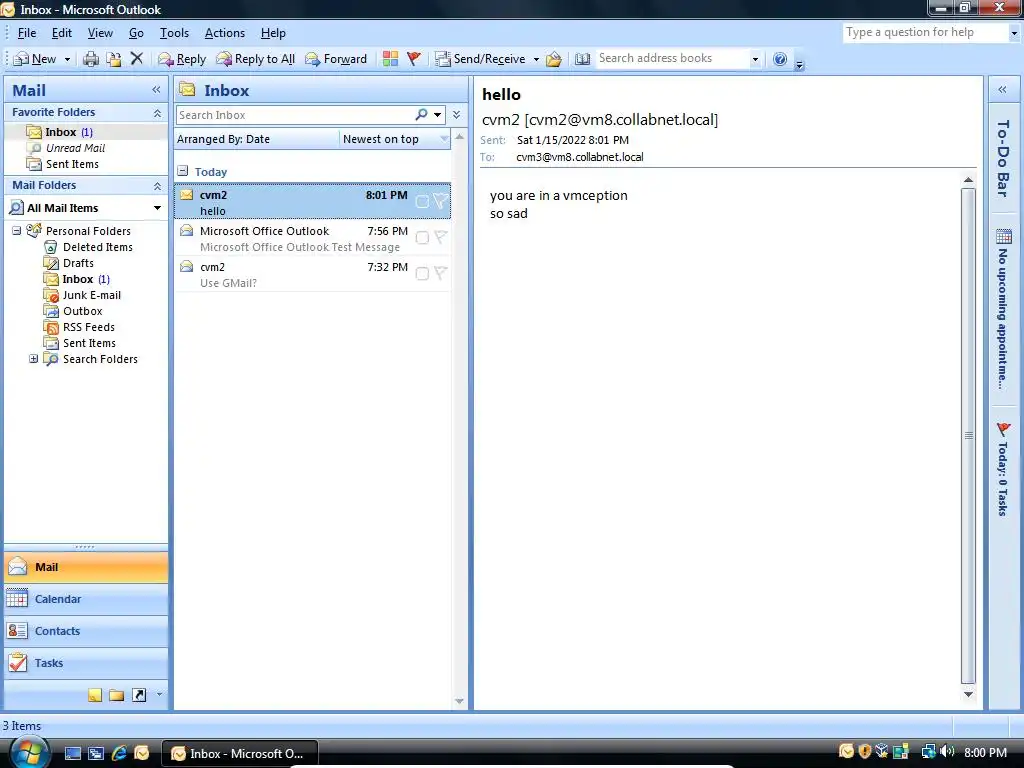Click the Move to Folder icon
1024x768 pixels.
(x=114, y=59)
